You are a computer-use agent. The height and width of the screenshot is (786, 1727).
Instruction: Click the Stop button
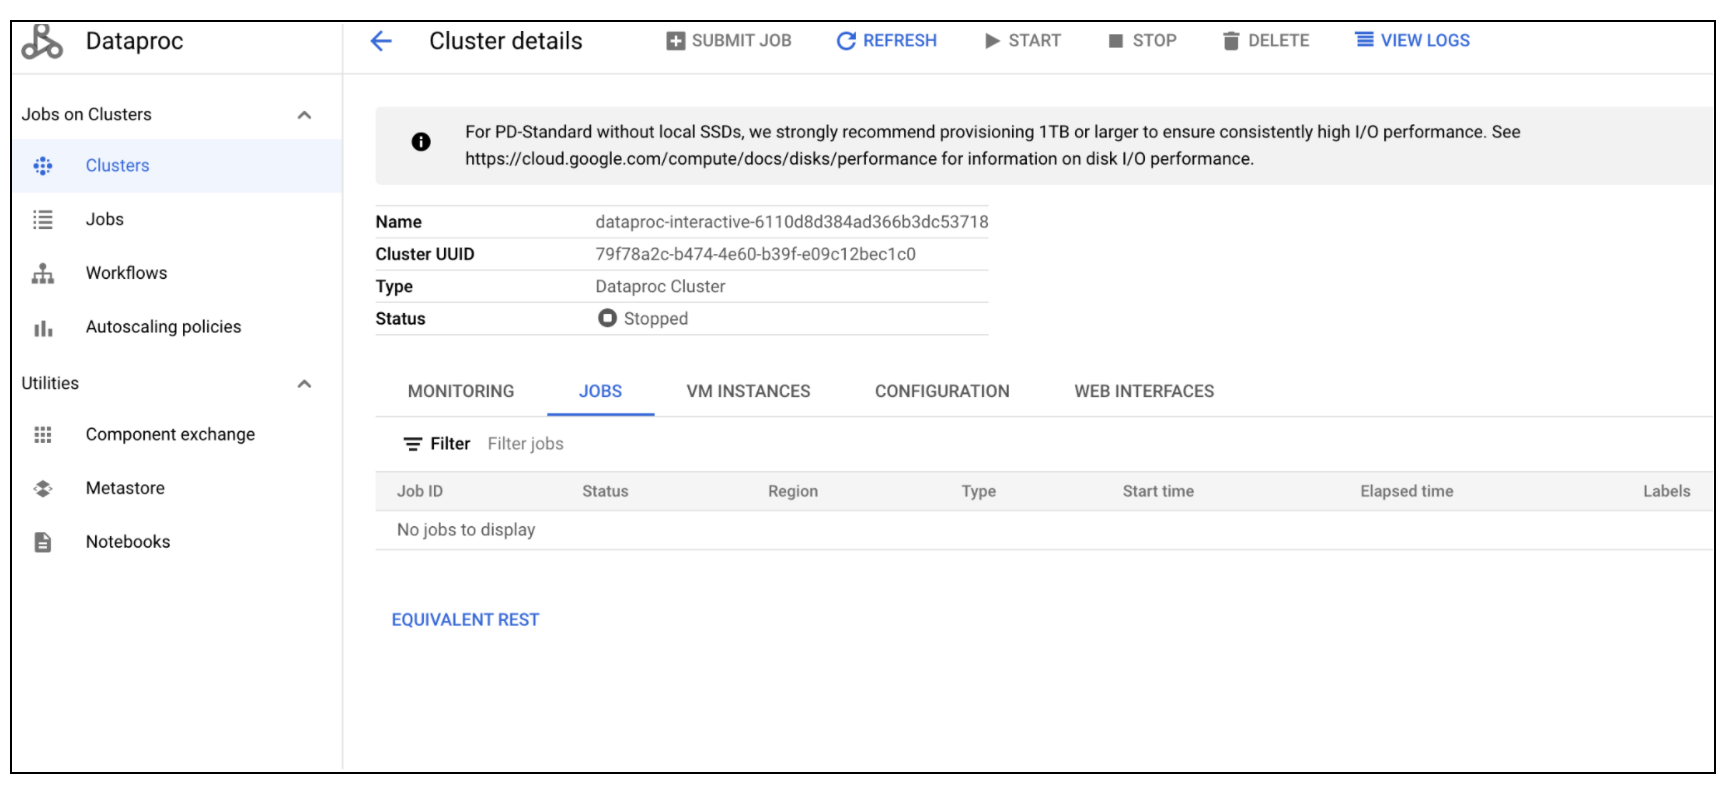coord(1142,41)
